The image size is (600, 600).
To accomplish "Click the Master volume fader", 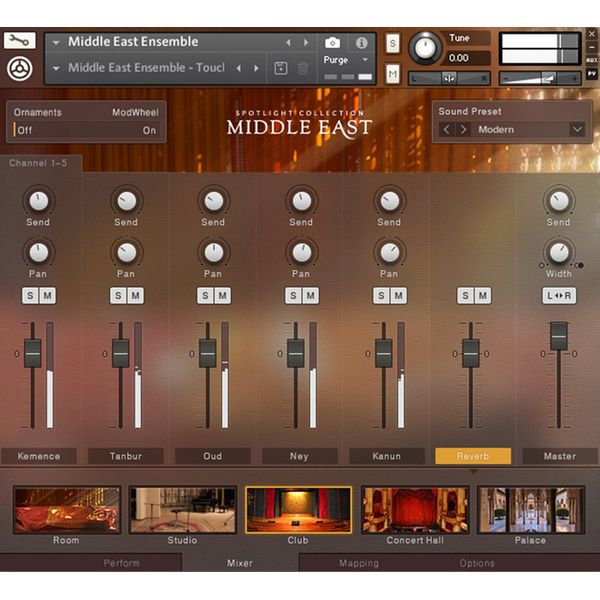I will (x=559, y=336).
